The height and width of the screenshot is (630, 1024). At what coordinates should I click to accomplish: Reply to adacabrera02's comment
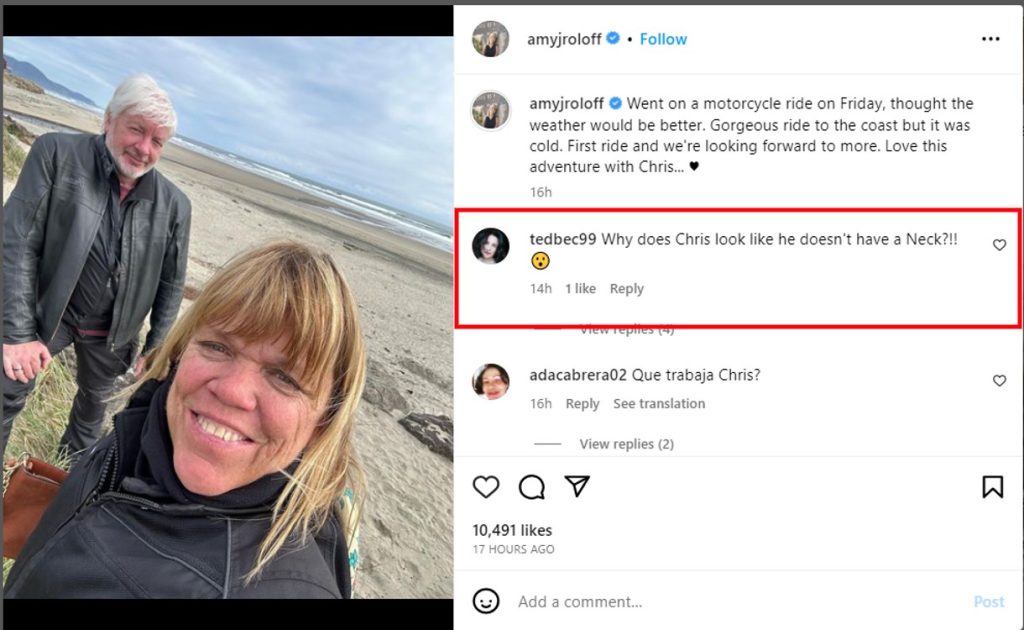pyautogui.click(x=582, y=404)
